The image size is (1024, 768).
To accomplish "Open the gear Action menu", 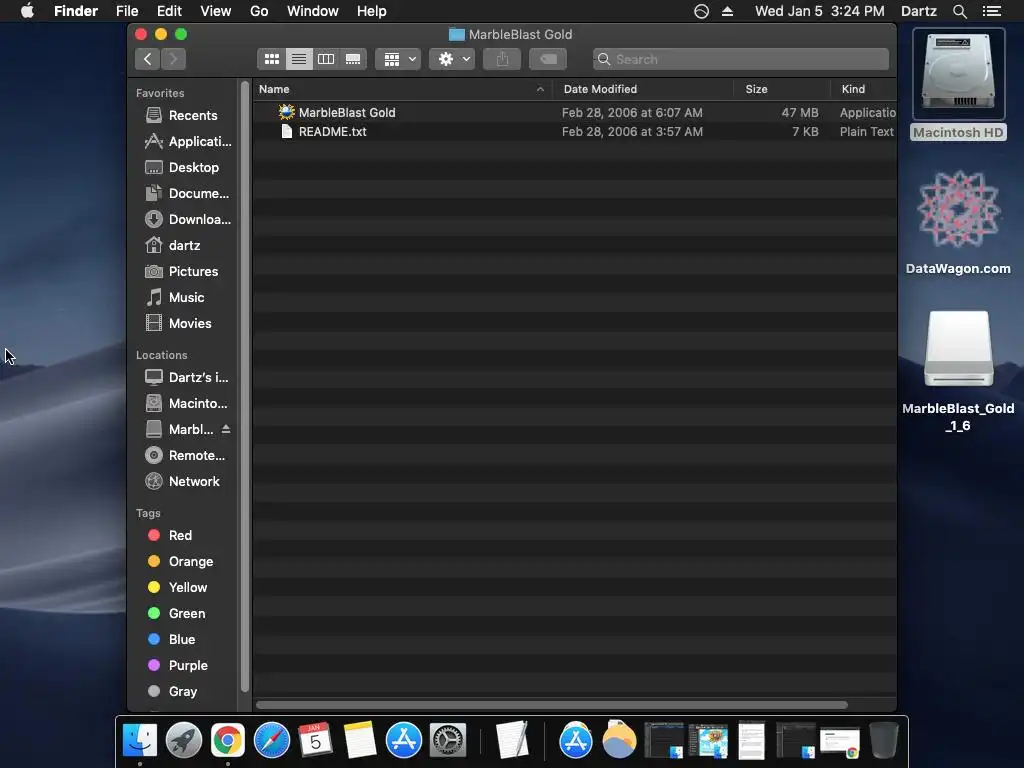I will tap(452, 59).
